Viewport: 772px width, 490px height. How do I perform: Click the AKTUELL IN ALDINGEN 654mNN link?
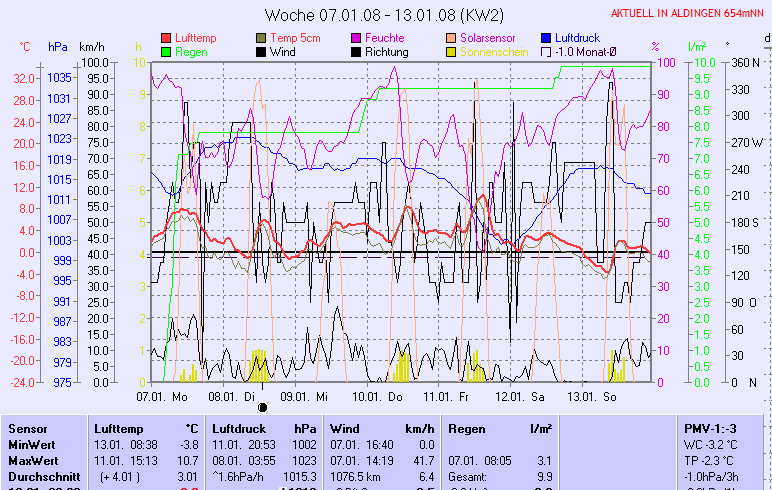tap(690, 14)
